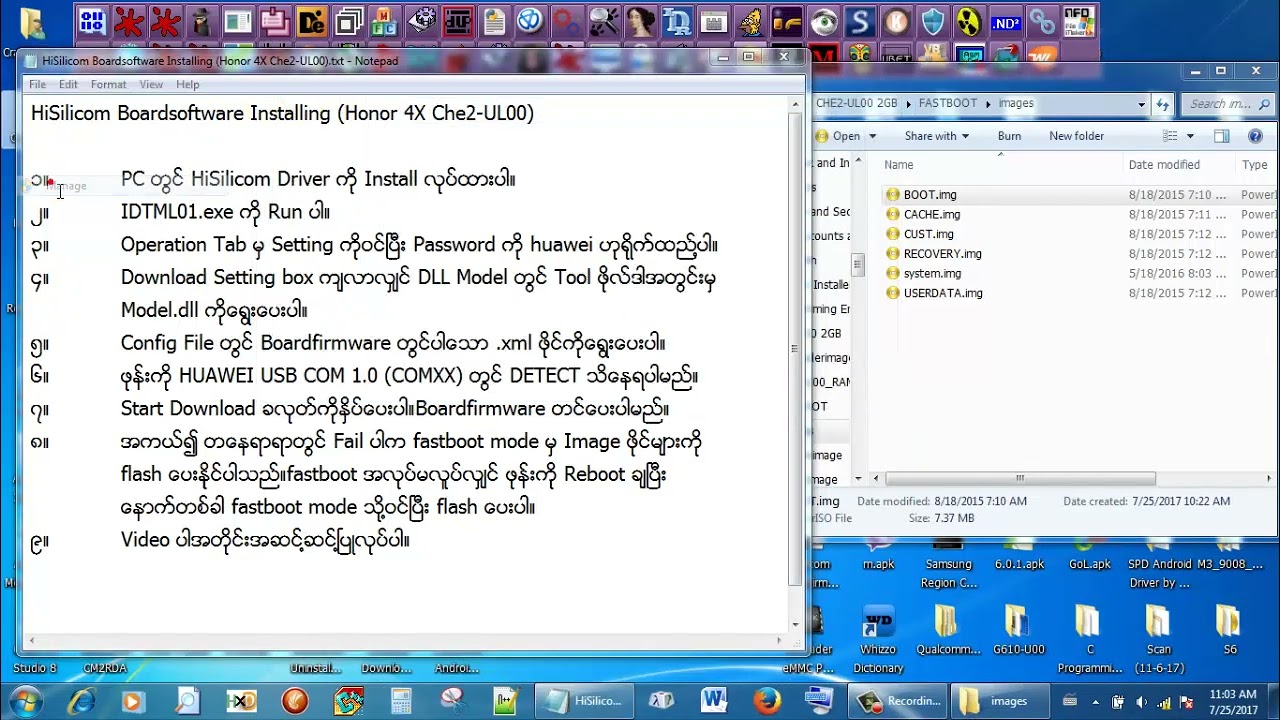Viewport: 1280px width, 720px height.
Task: Click Notepad horizontal scrollbar right arrow
Action: point(781,640)
